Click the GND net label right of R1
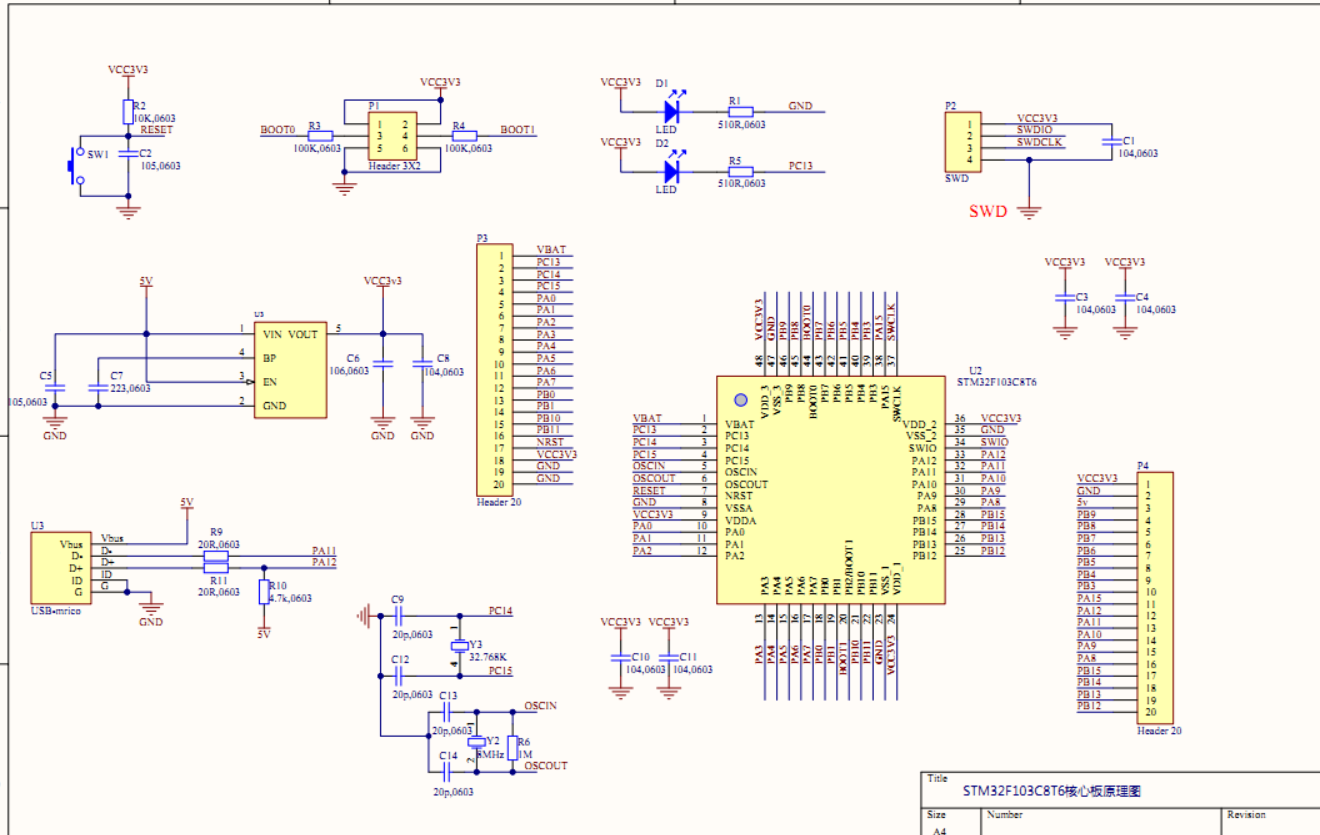This screenshot has height=835, width=1320. click(800, 106)
